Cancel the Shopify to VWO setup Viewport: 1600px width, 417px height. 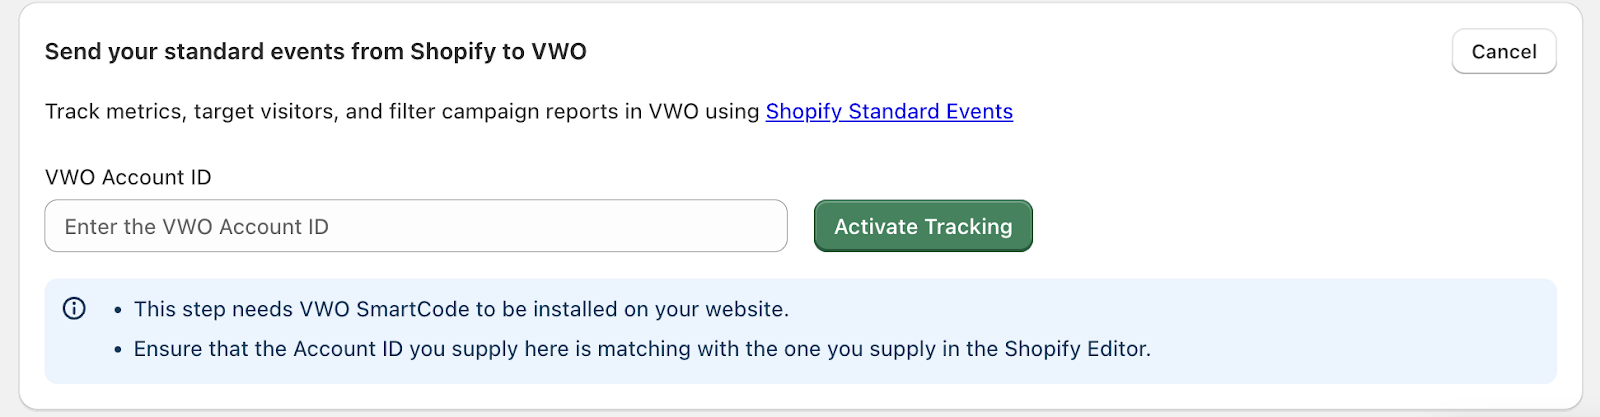pos(1504,52)
